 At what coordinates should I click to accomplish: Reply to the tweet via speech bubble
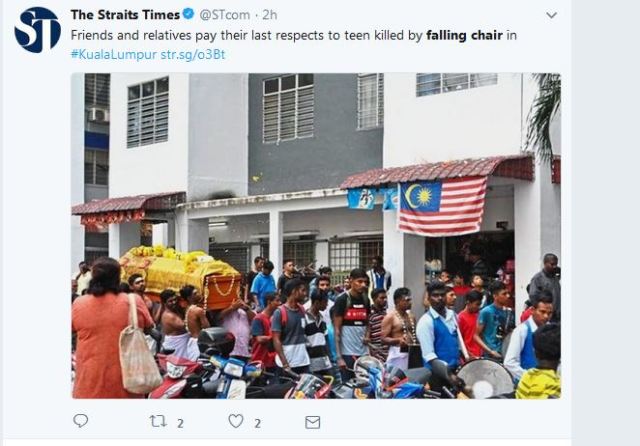point(80,421)
